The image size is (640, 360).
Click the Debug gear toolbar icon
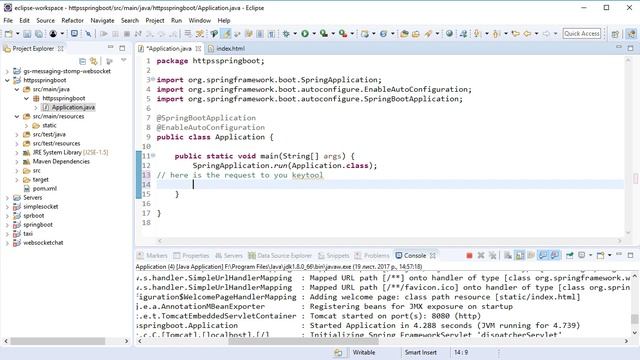(x=286, y=34)
